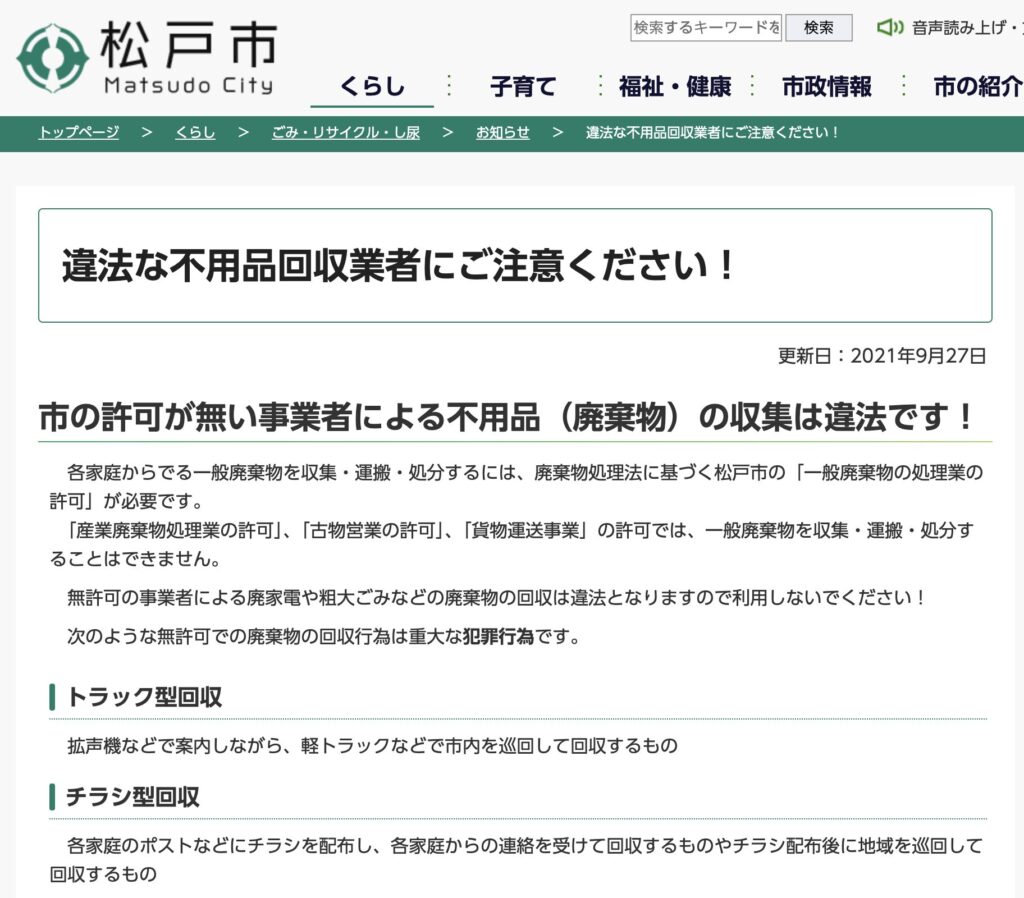Open the 音声読み上げ link

[x=963, y=28]
